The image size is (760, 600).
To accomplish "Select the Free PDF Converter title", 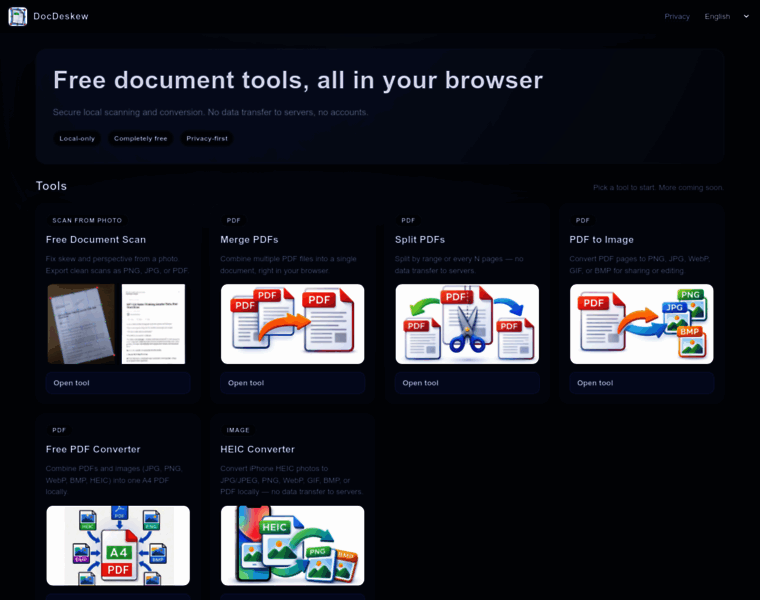I will [x=93, y=449].
